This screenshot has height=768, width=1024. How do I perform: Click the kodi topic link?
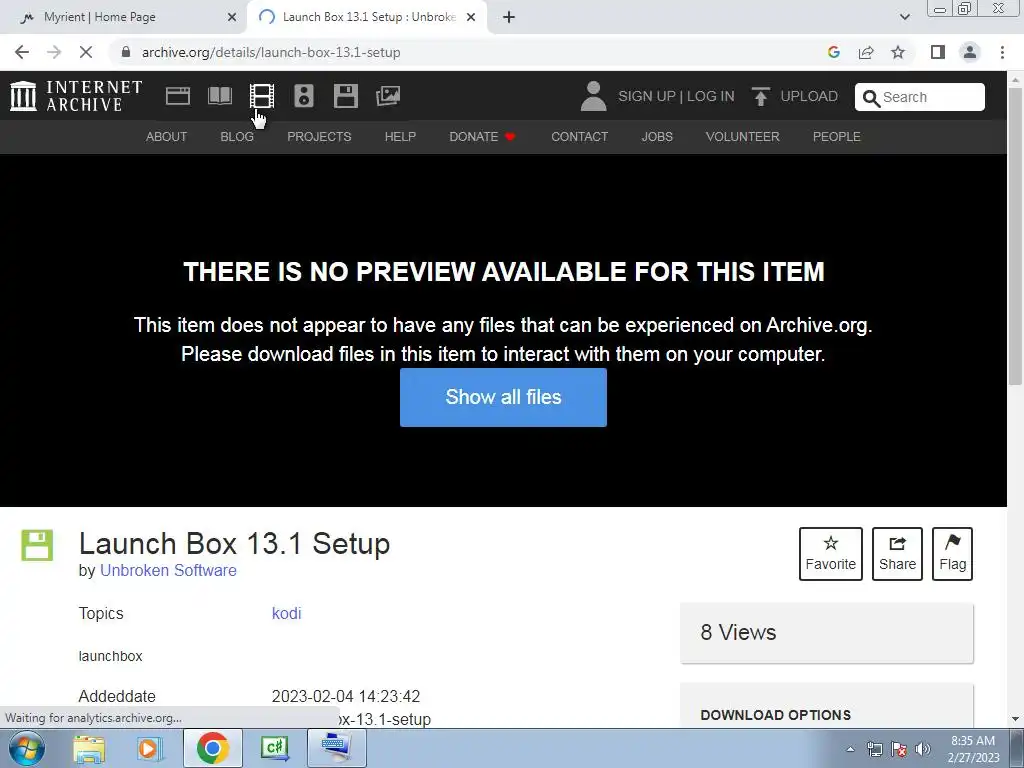(x=286, y=613)
